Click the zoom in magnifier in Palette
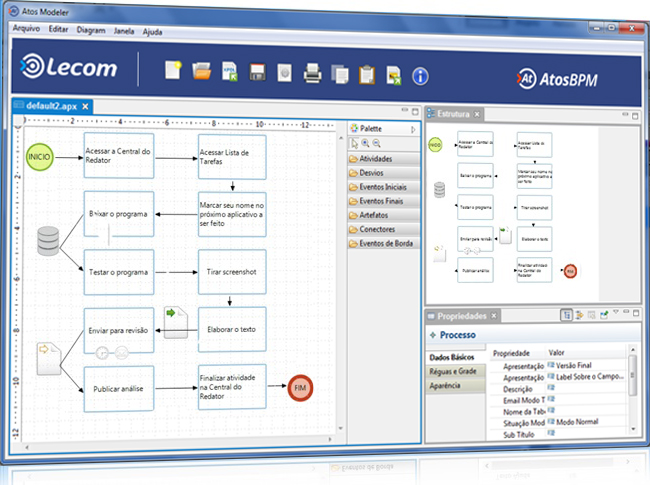Screen dimensions: 650x485 point(366,144)
